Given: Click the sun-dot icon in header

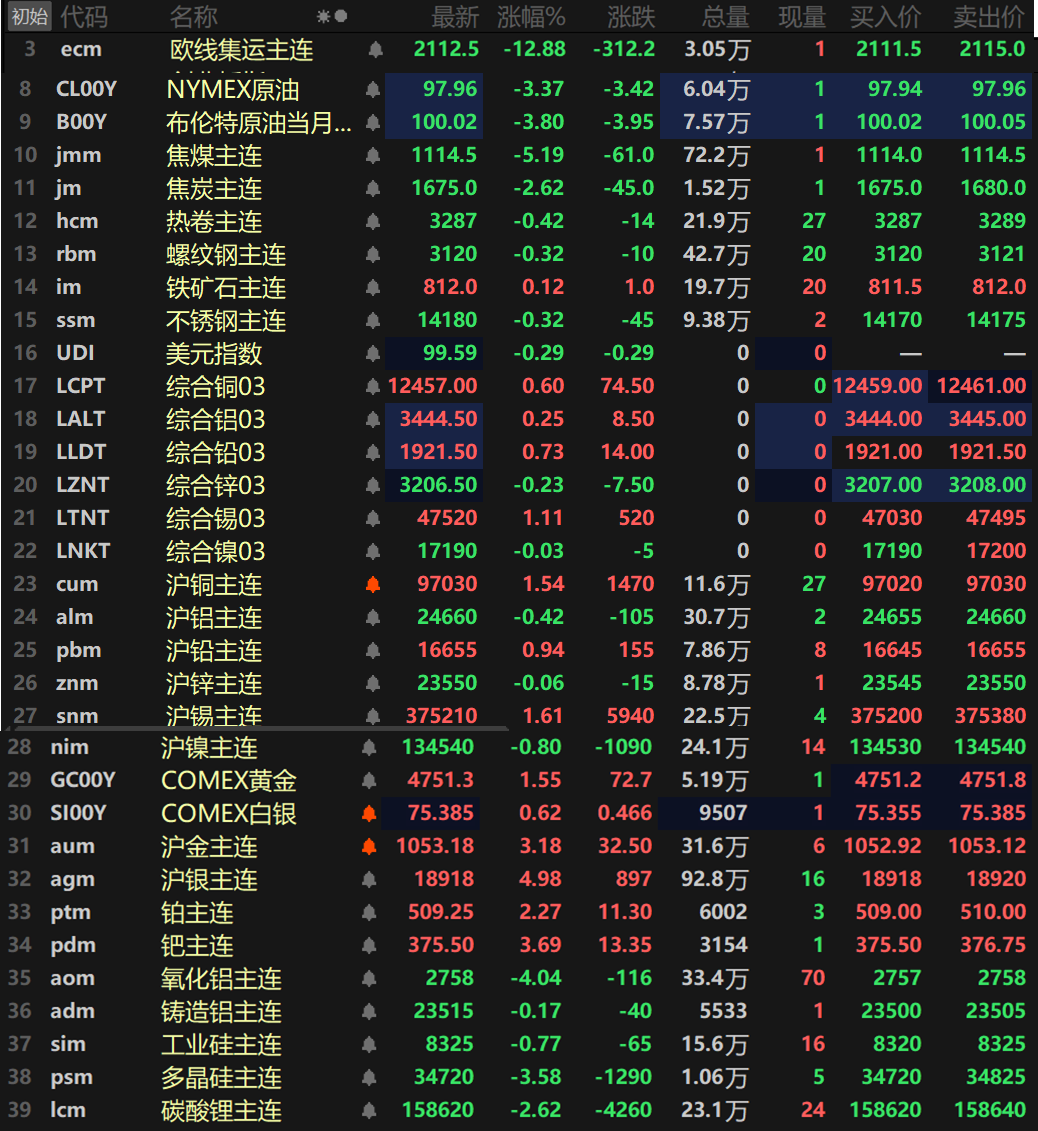Looking at the screenshot, I should (x=332, y=16).
